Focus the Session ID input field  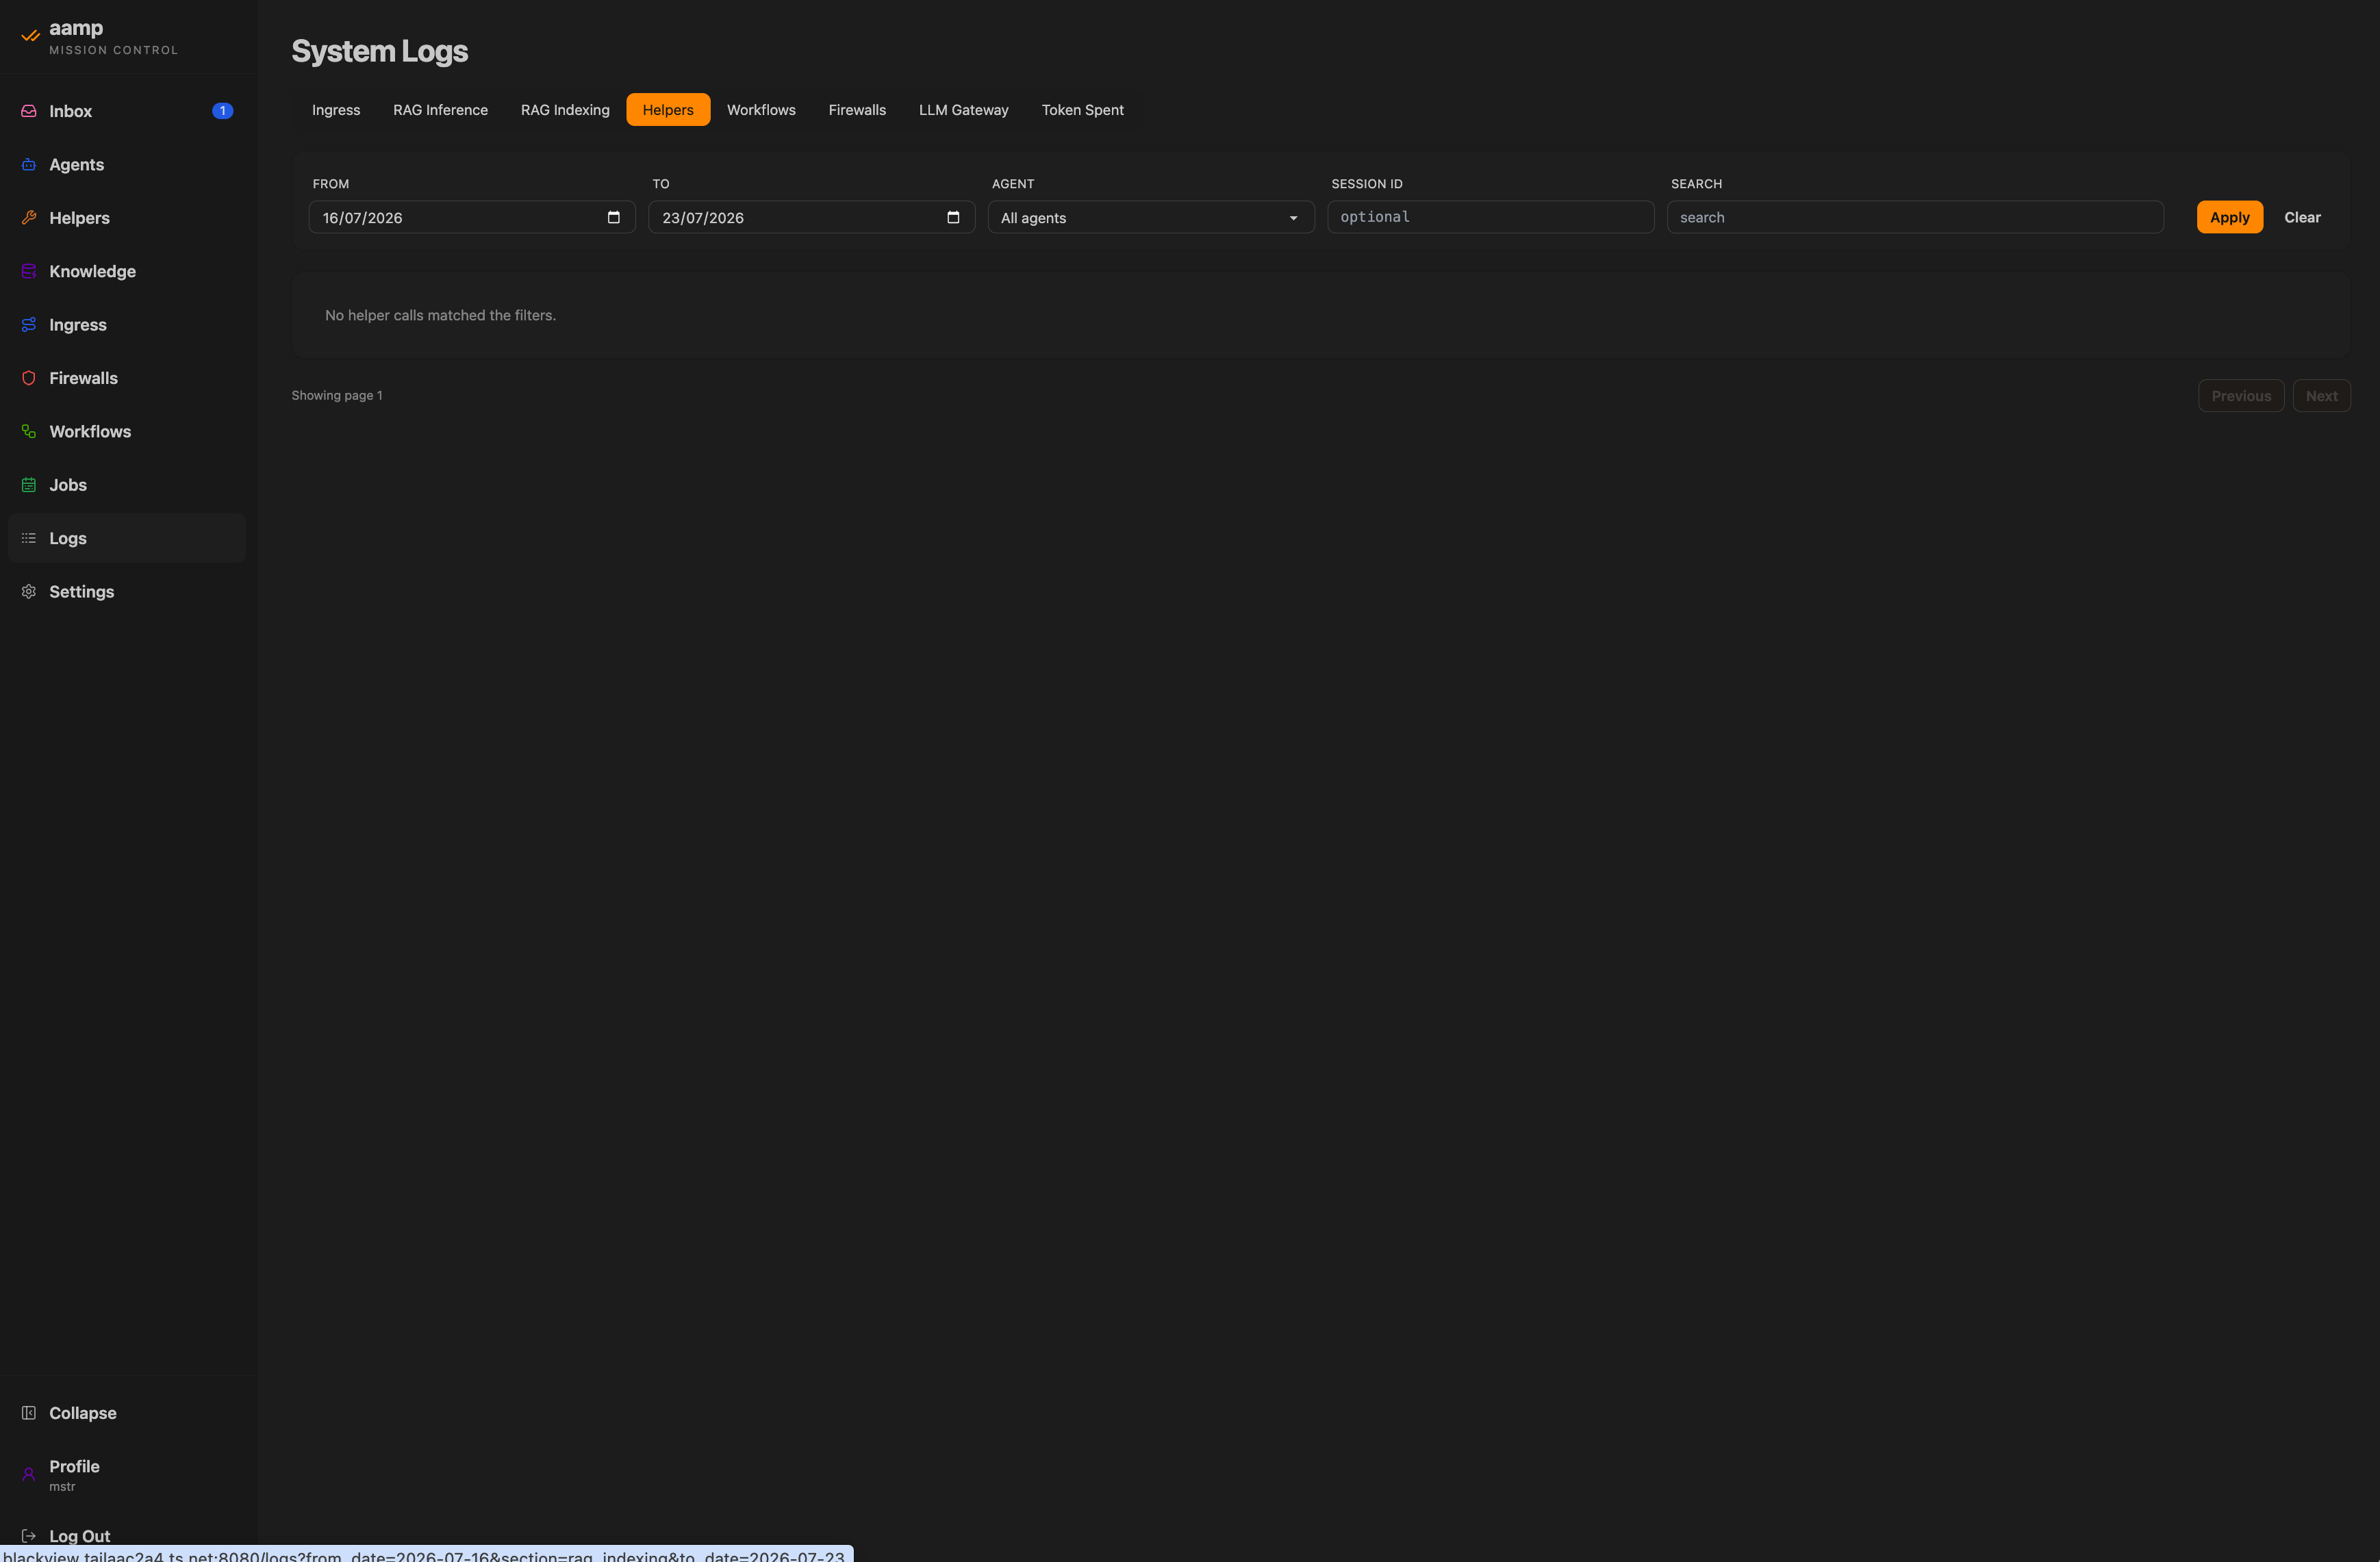tap(1490, 217)
